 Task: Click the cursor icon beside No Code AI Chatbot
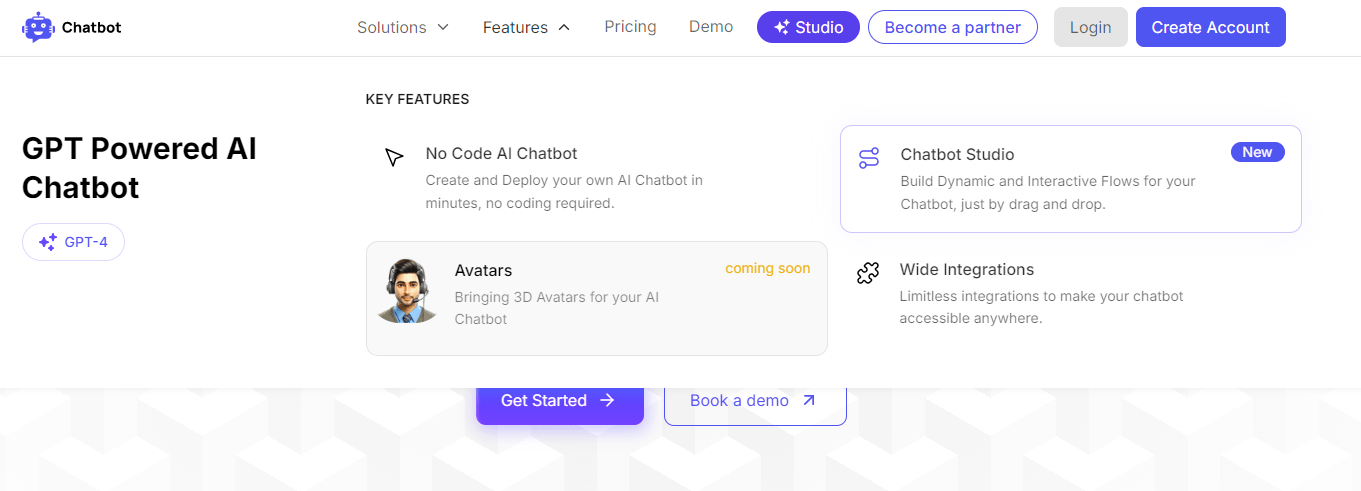[394, 158]
